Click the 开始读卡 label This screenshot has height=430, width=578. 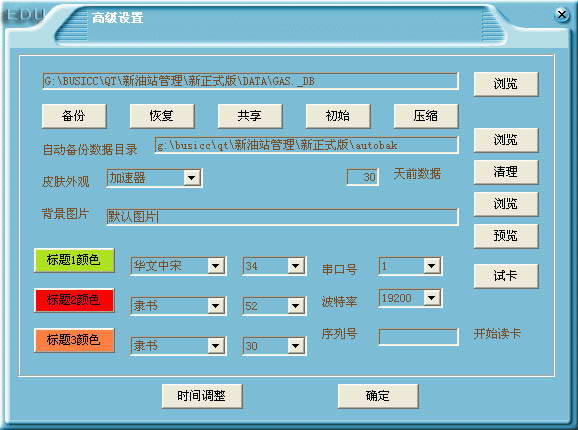497,334
